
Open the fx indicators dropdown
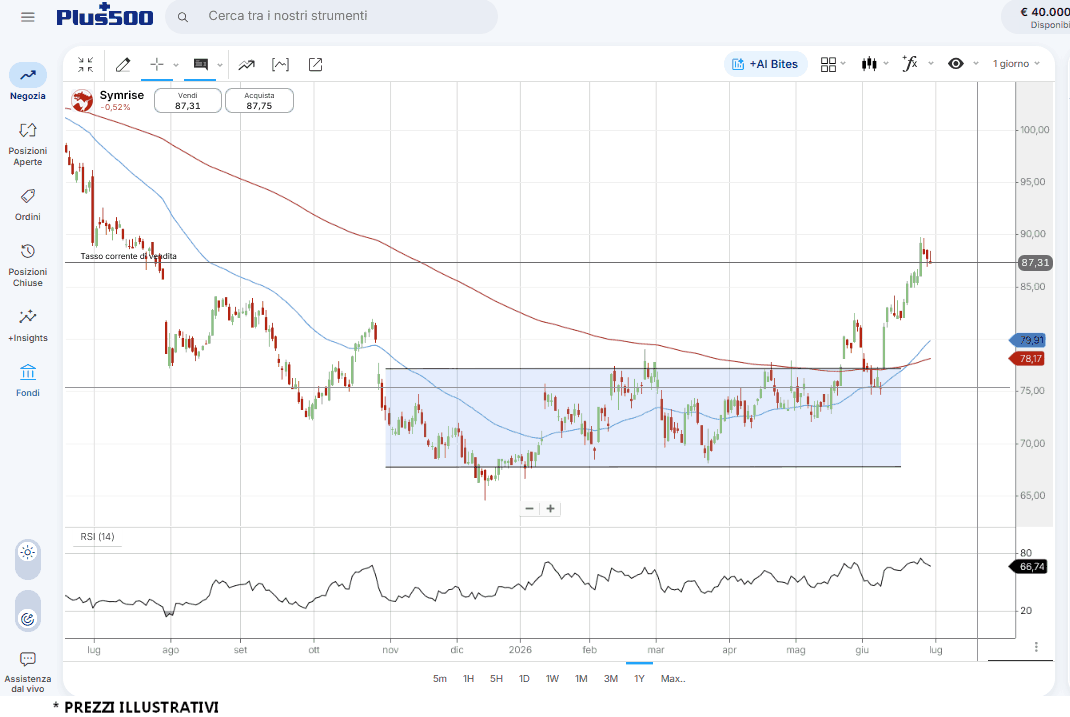click(917, 63)
